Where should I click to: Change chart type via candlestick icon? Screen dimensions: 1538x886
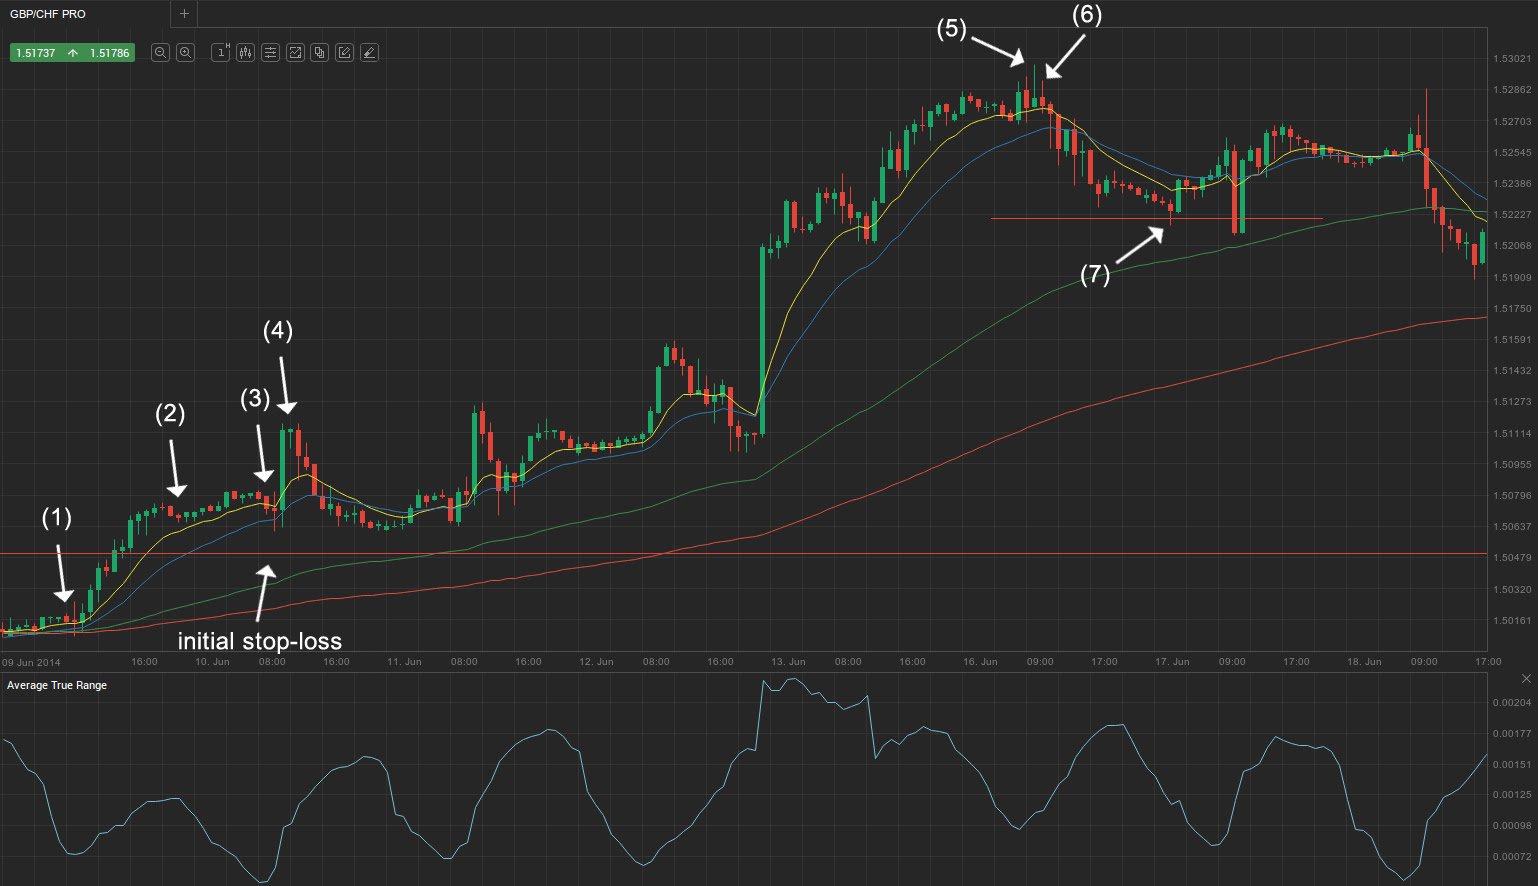(245, 53)
